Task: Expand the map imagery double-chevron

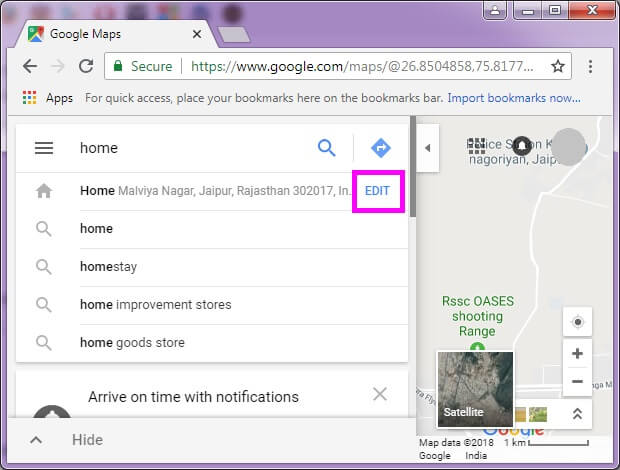Action: point(577,414)
